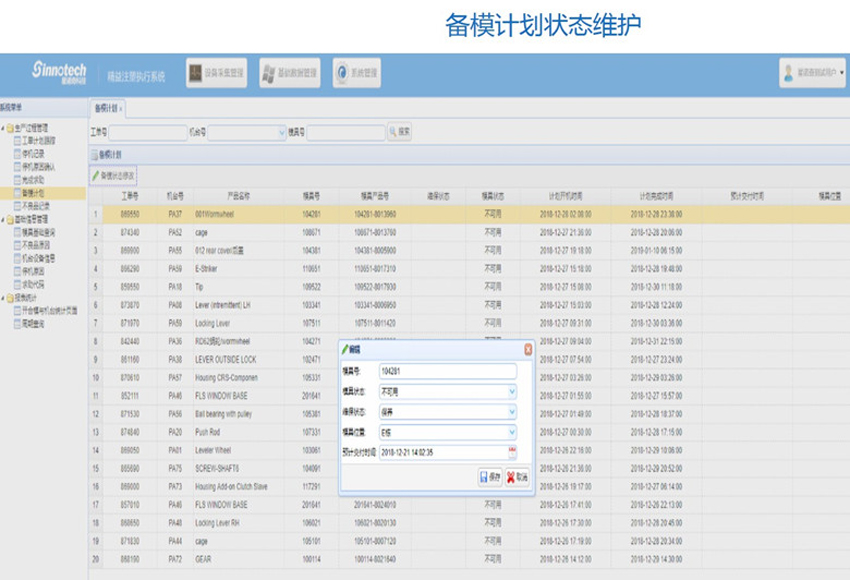Expand the 维保状态 dropdown in the dialog

(512, 411)
